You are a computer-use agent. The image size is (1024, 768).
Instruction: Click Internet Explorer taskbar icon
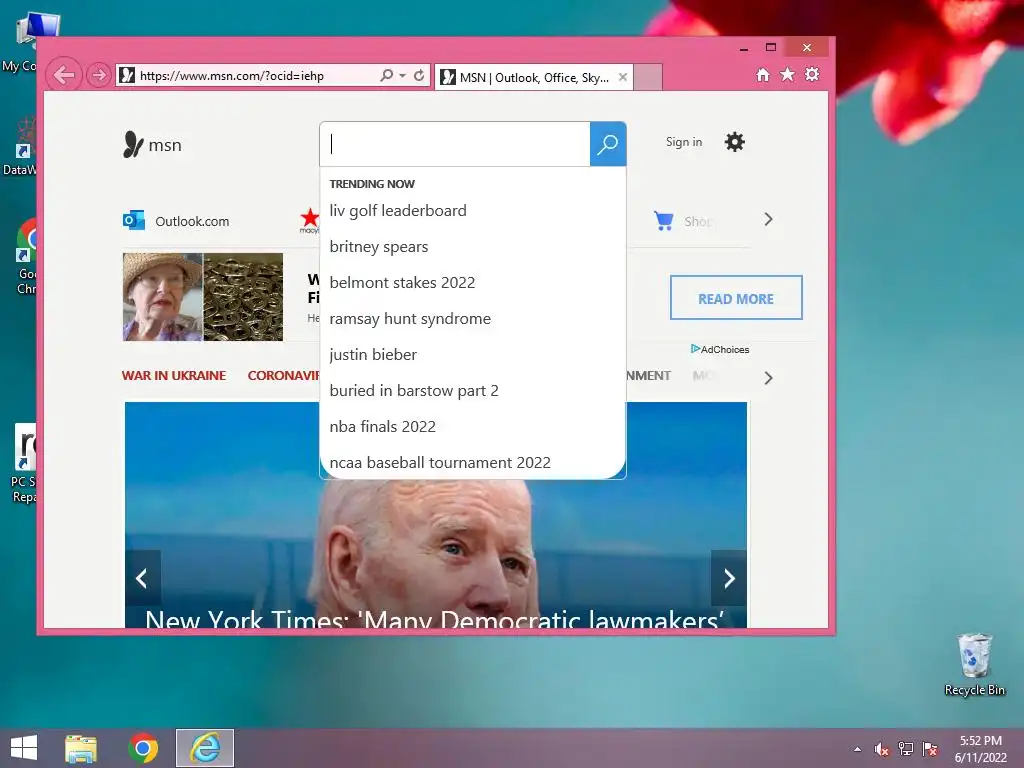coord(205,748)
